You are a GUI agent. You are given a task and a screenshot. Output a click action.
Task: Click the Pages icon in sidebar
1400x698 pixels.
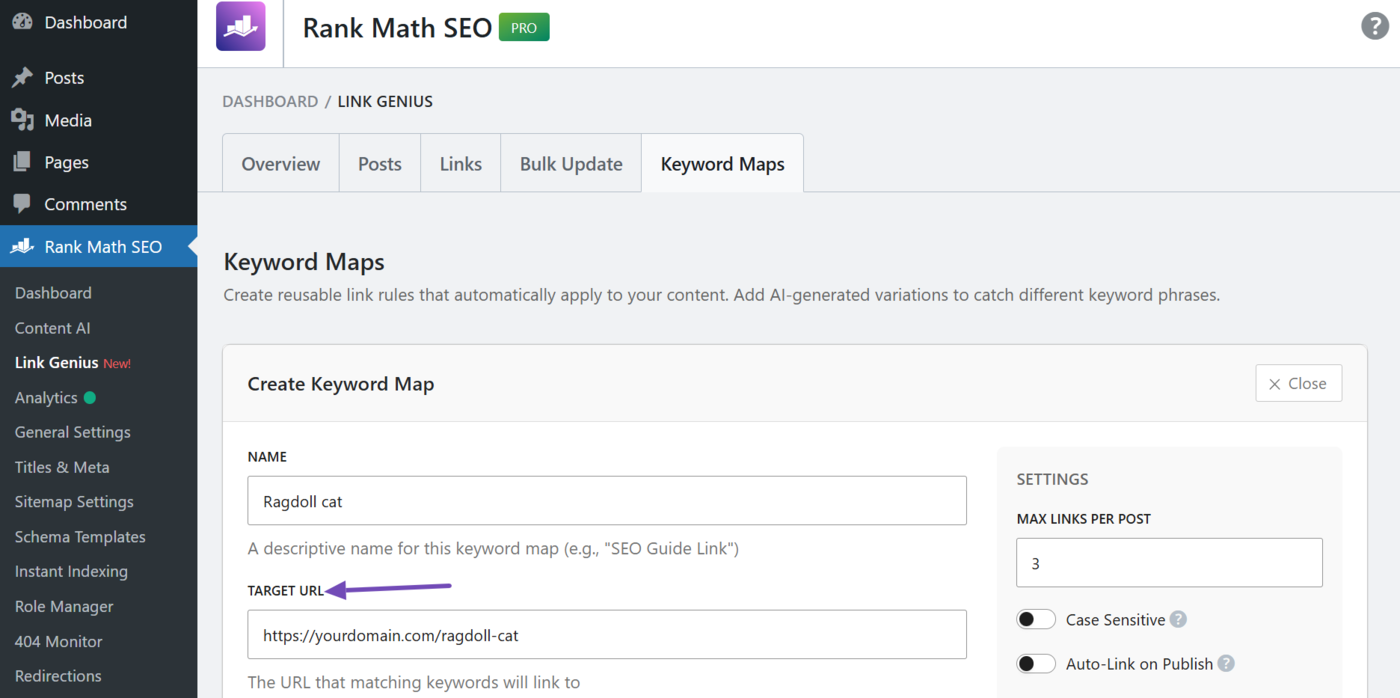(x=22, y=162)
